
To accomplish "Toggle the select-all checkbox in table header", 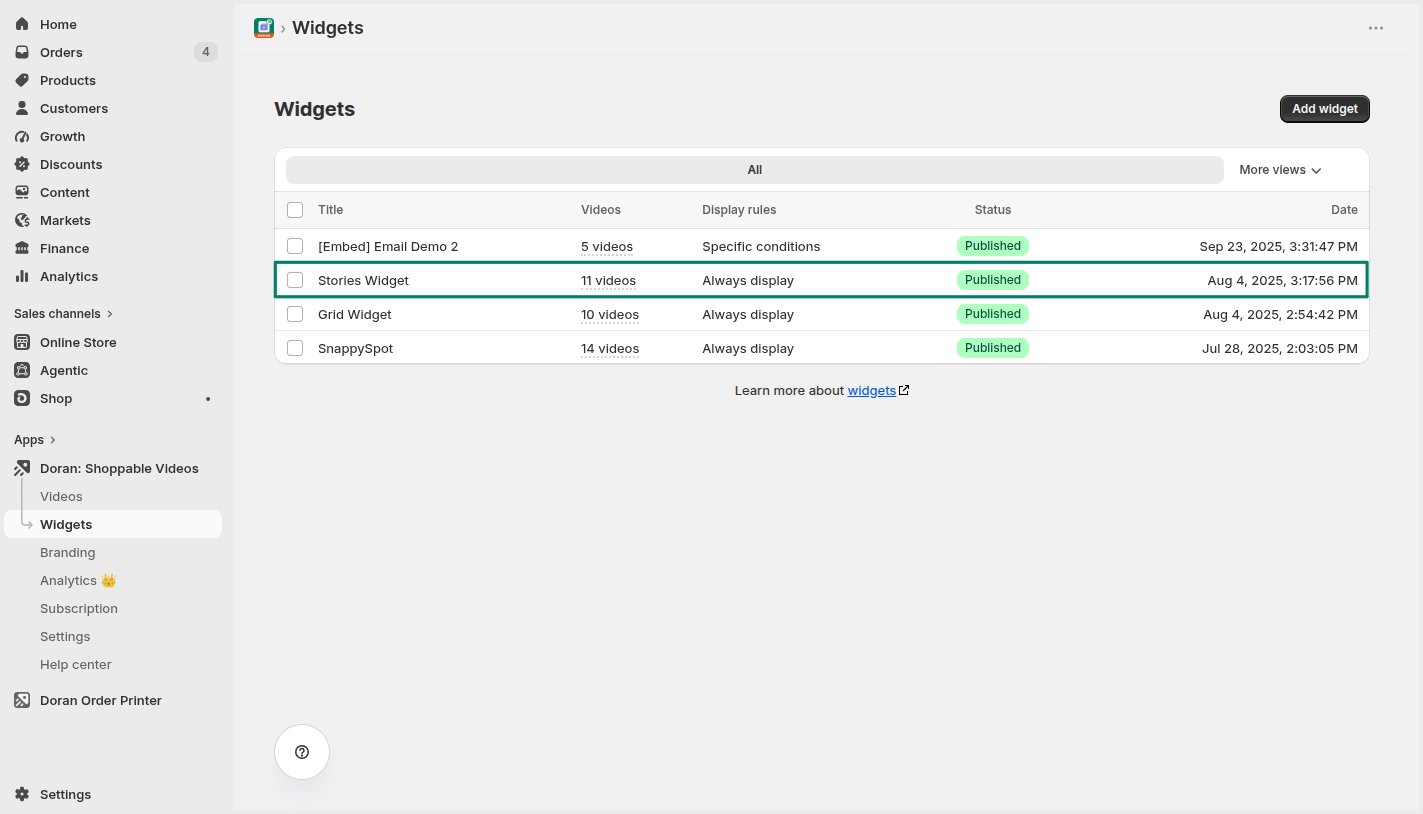I will (x=295, y=210).
